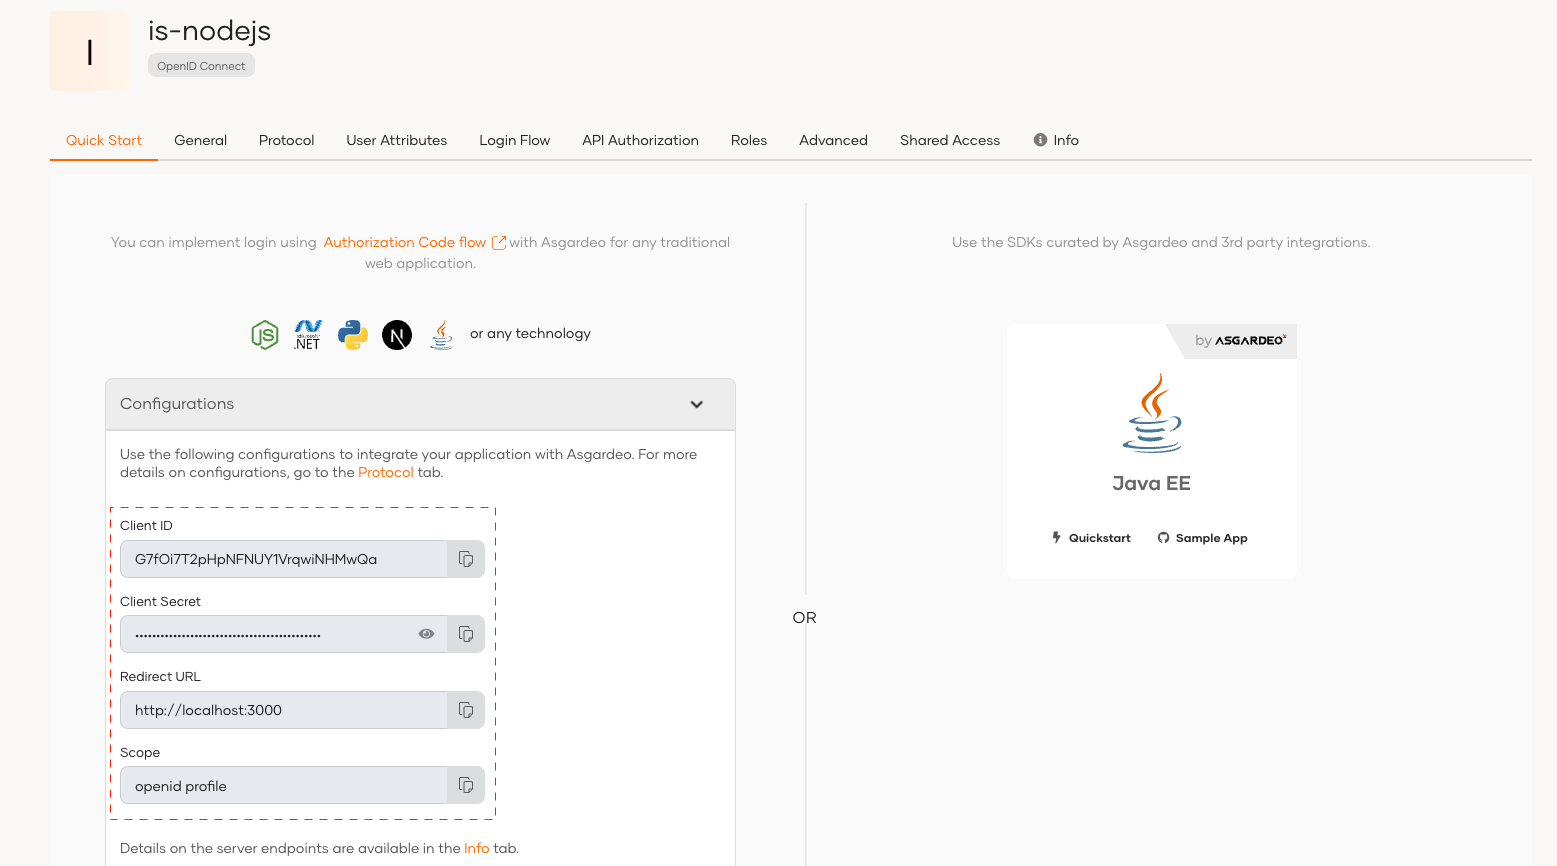1557x866 pixels.
Task: Switch to the Roles tab
Action: point(748,140)
